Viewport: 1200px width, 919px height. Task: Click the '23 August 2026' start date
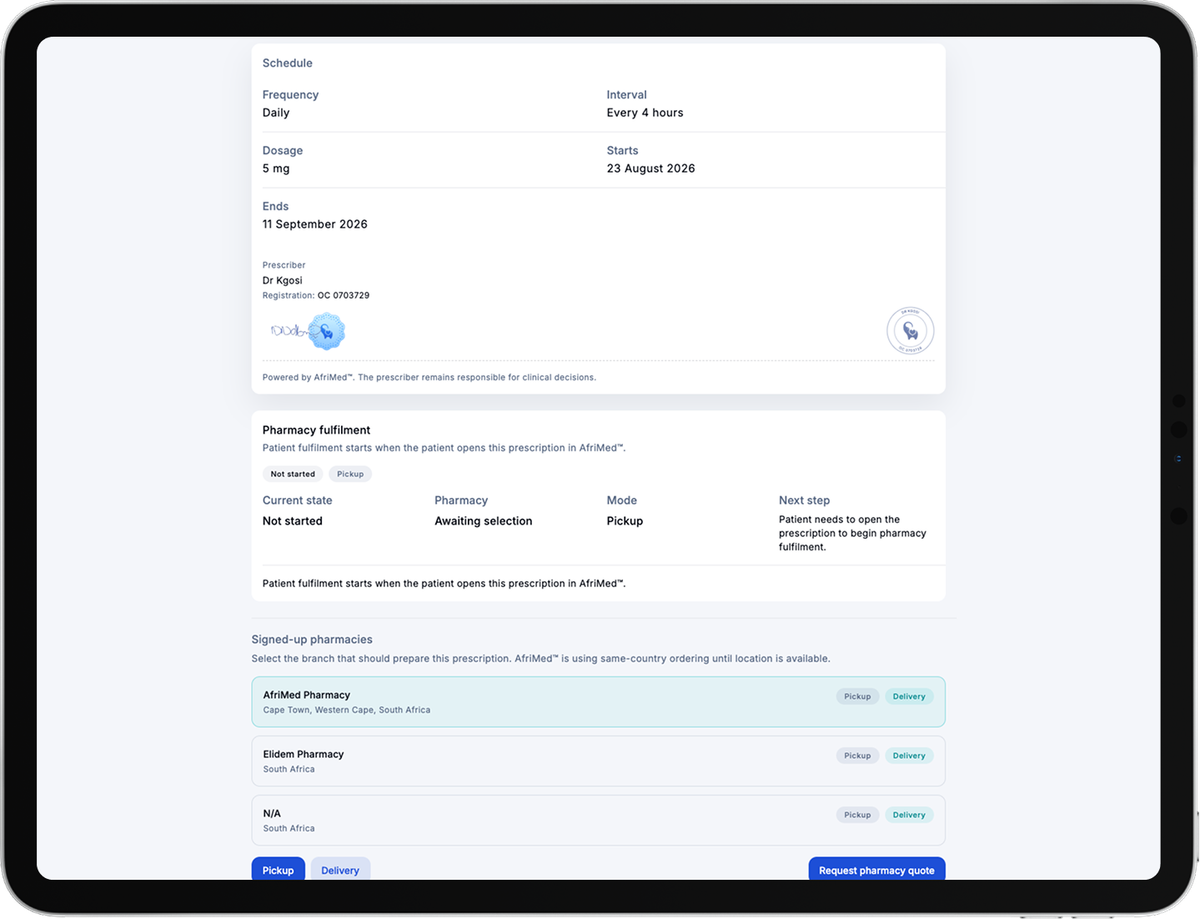tap(651, 169)
